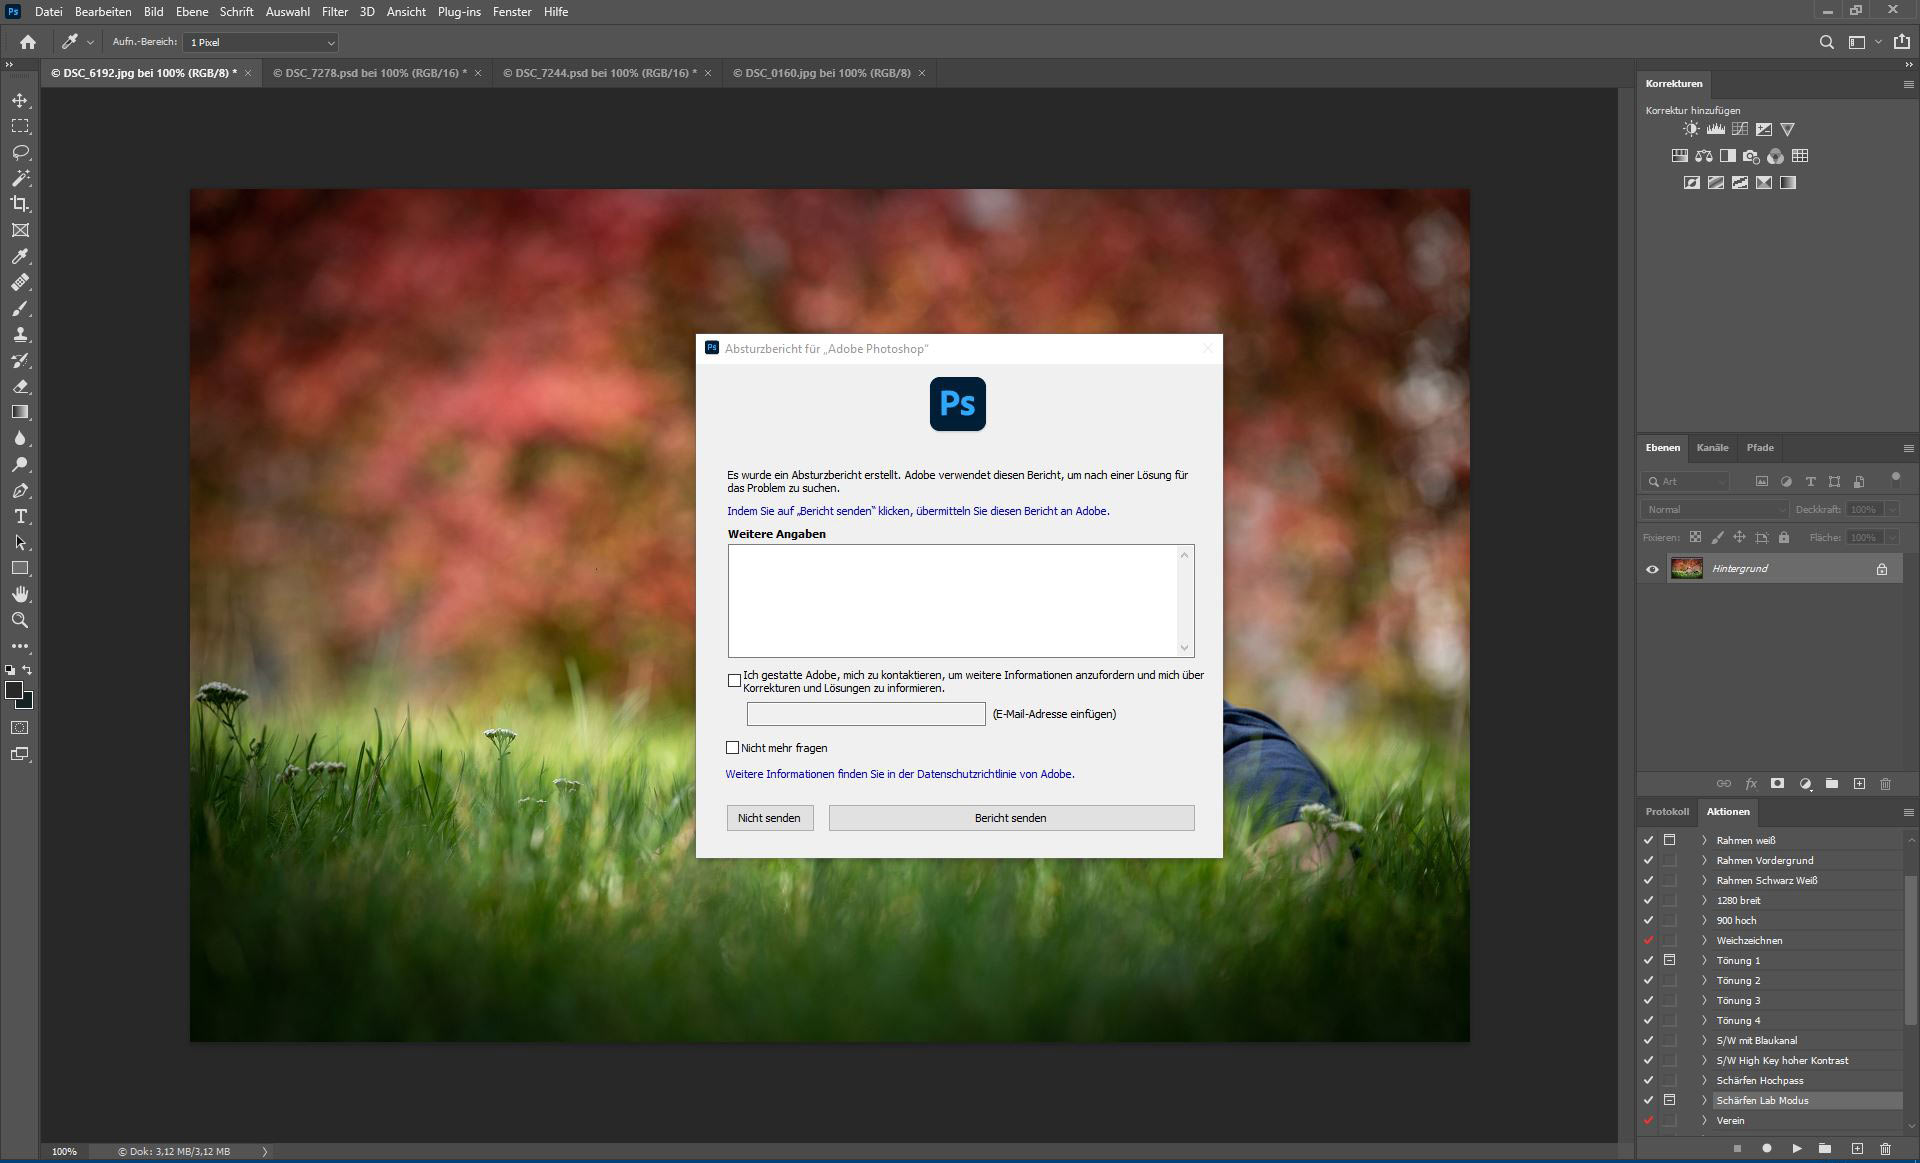Pick the Clone Stamp tool
This screenshot has height=1163, width=1920.
click(20, 334)
